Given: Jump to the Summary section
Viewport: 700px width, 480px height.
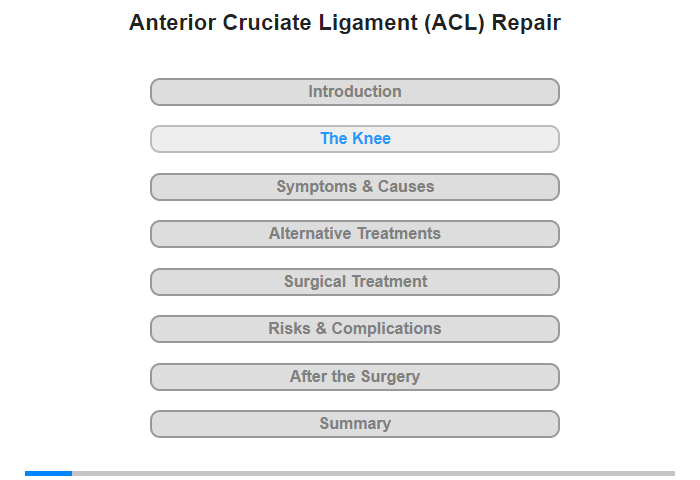Looking at the screenshot, I should click(355, 424).
